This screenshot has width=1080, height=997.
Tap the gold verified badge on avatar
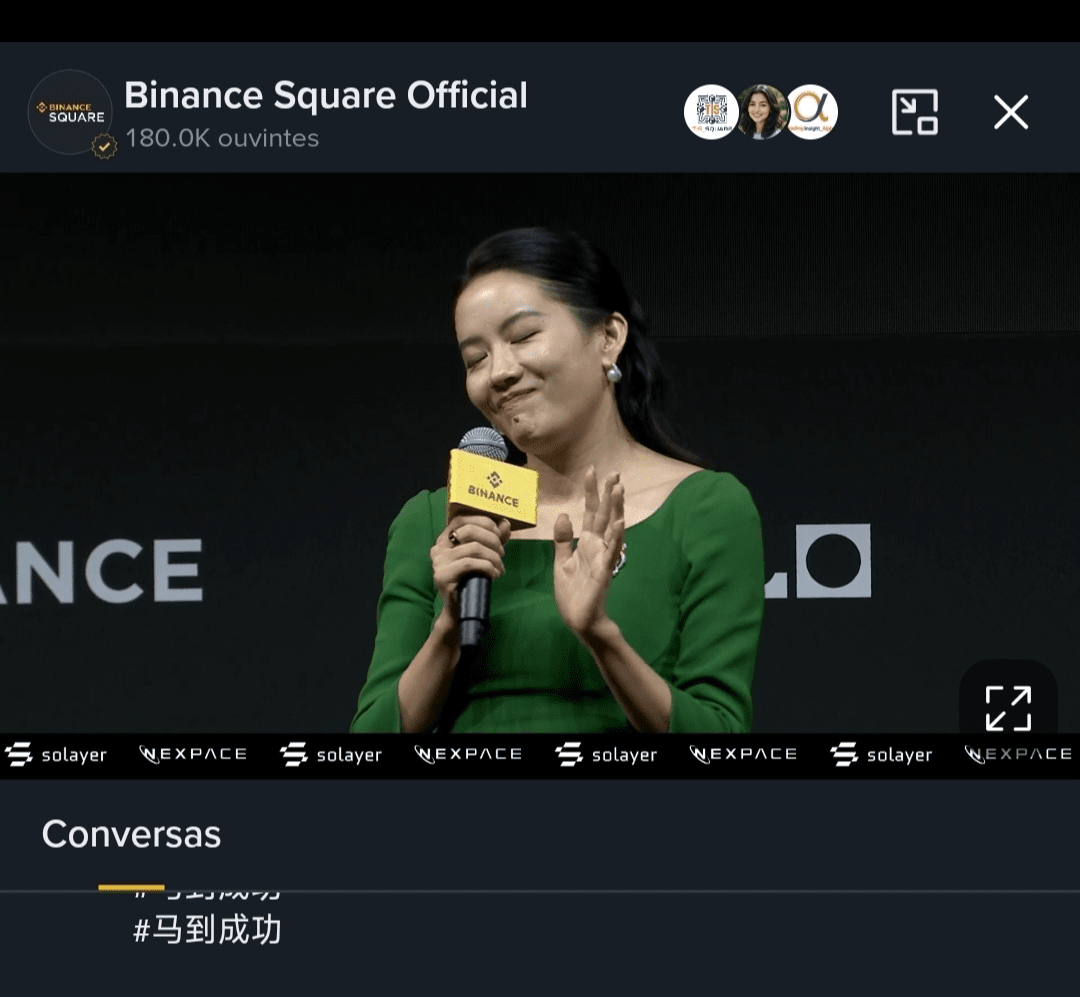[x=104, y=146]
